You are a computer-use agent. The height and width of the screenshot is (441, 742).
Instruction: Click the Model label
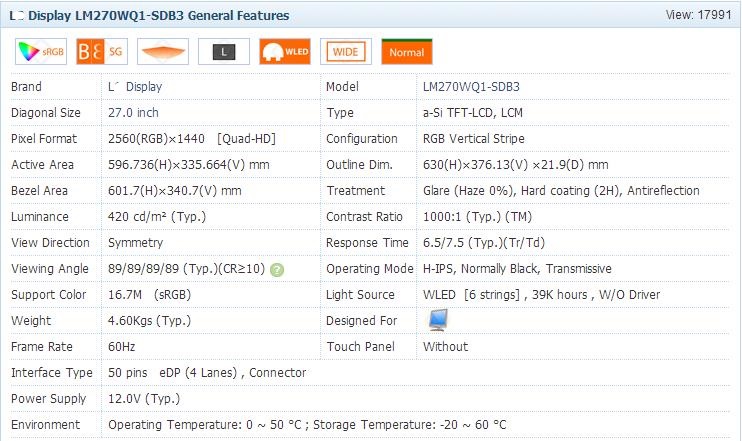pos(342,87)
